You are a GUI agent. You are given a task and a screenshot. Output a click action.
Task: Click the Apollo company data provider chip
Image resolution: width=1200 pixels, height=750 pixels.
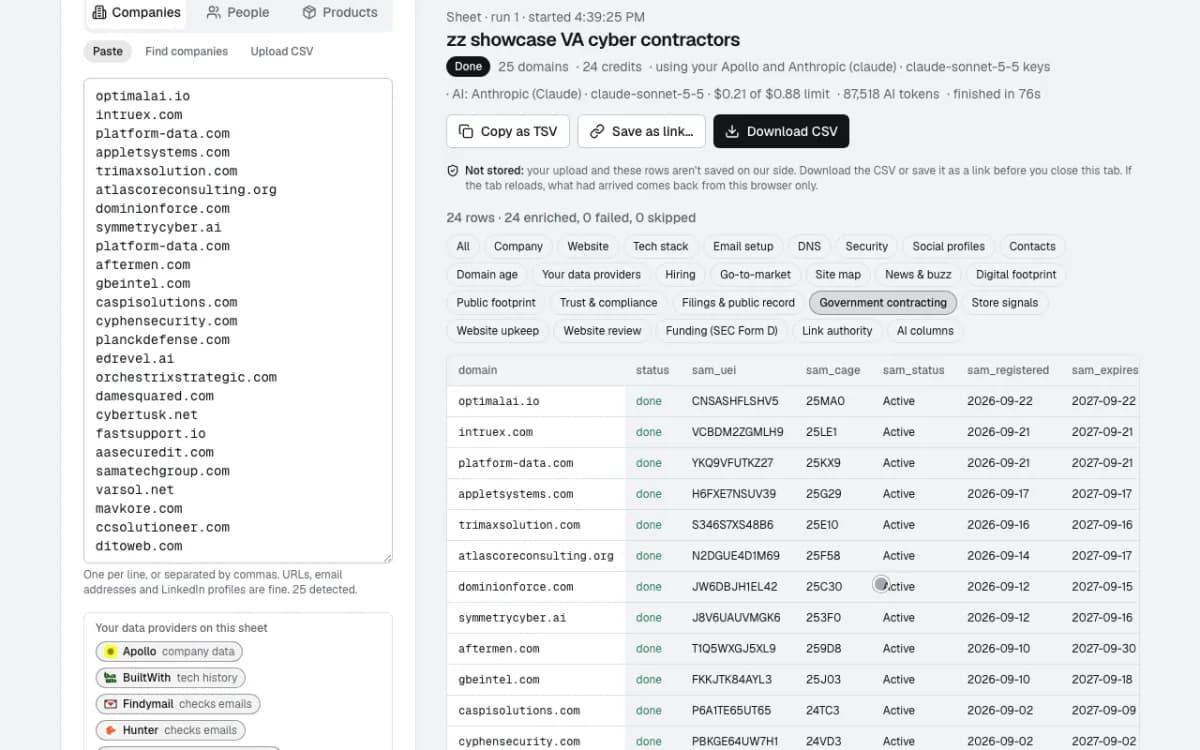pos(169,651)
